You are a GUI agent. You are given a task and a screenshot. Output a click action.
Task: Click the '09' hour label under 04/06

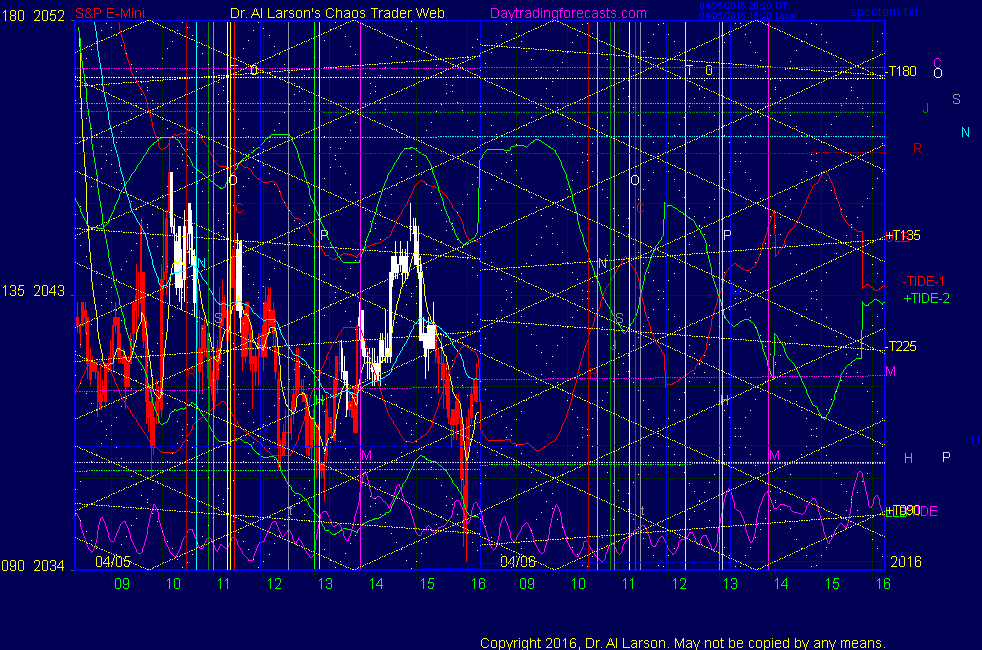click(527, 584)
